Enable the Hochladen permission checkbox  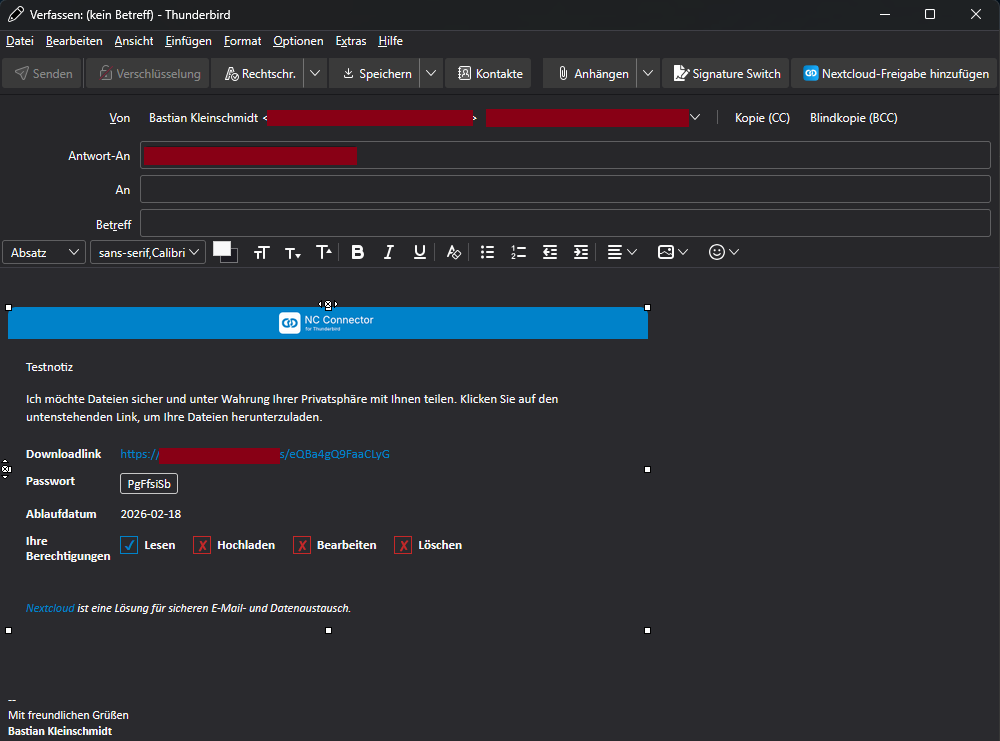click(202, 545)
